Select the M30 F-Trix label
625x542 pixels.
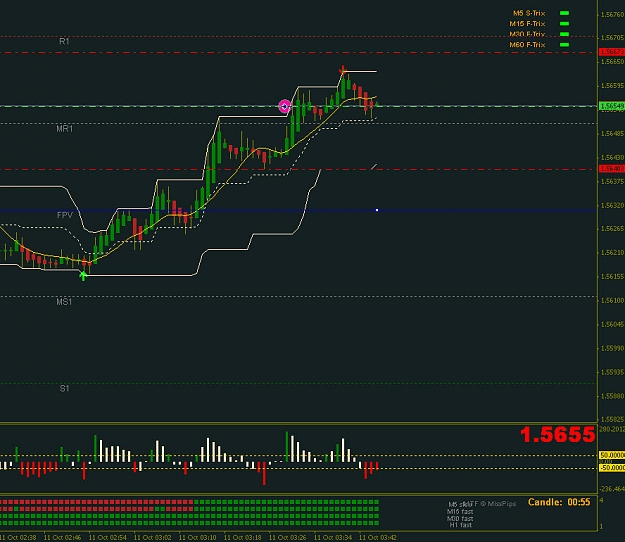click(x=527, y=34)
